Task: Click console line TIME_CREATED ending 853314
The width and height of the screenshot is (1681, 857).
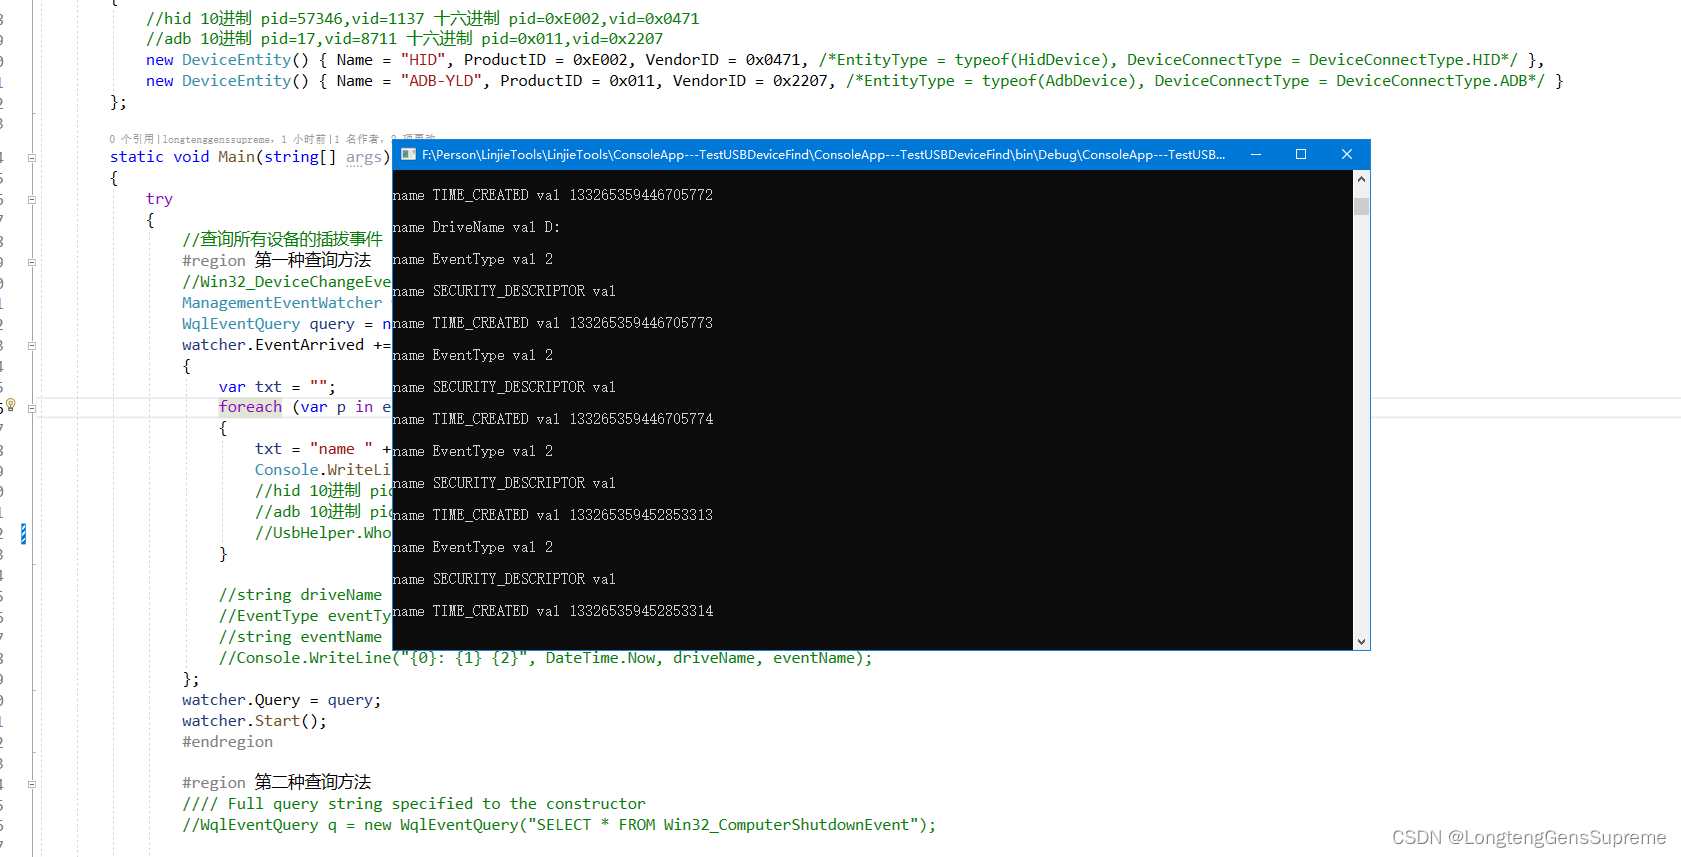Action: [553, 611]
